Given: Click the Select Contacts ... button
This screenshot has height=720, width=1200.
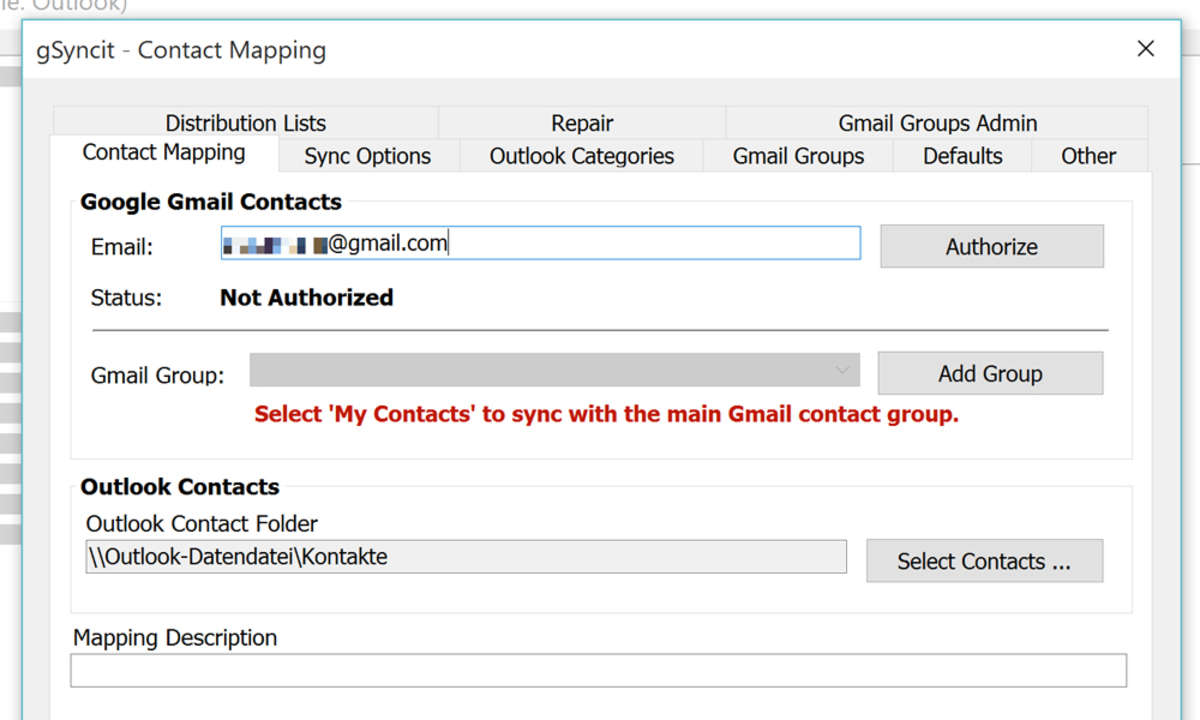Looking at the screenshot, I should (x=984, y=561).
